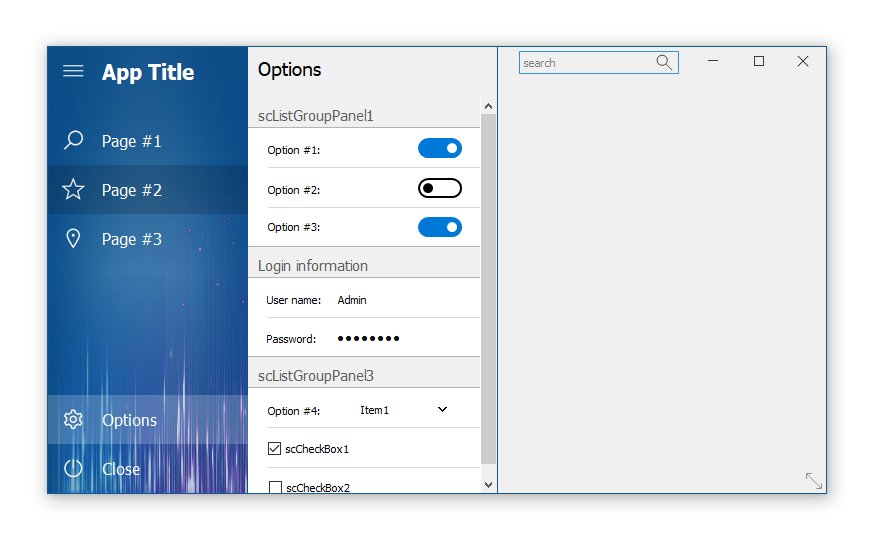Open the Option #4 Item1 dropdown
Image resolution: width=880 pixels, height=544 pixels.
(404, 410)
